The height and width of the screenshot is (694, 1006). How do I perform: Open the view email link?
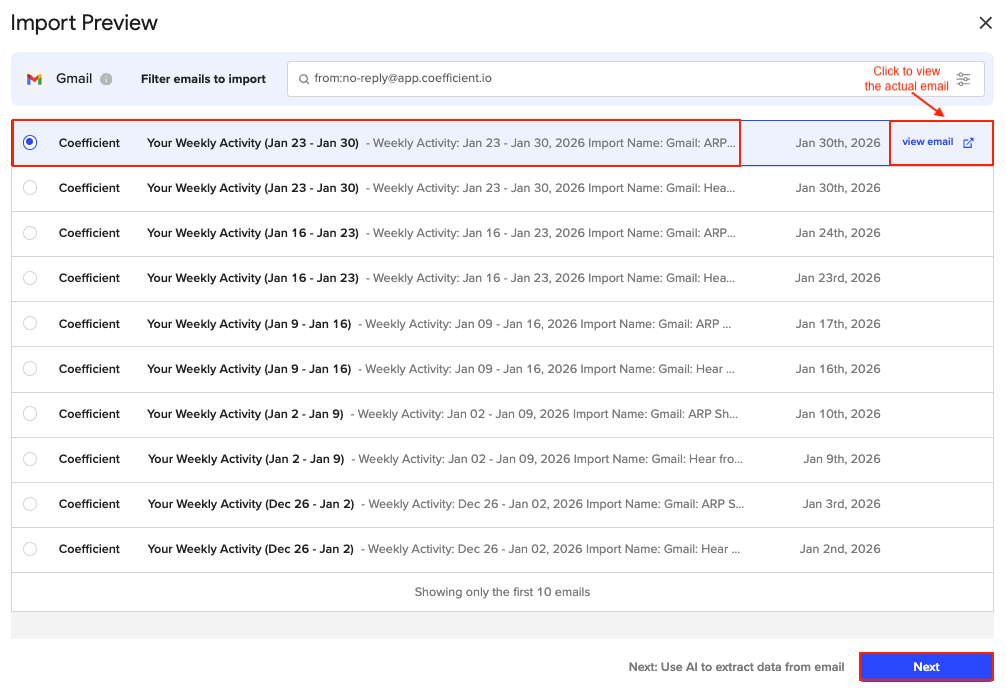pyautogui.click(x=927, y=142)
